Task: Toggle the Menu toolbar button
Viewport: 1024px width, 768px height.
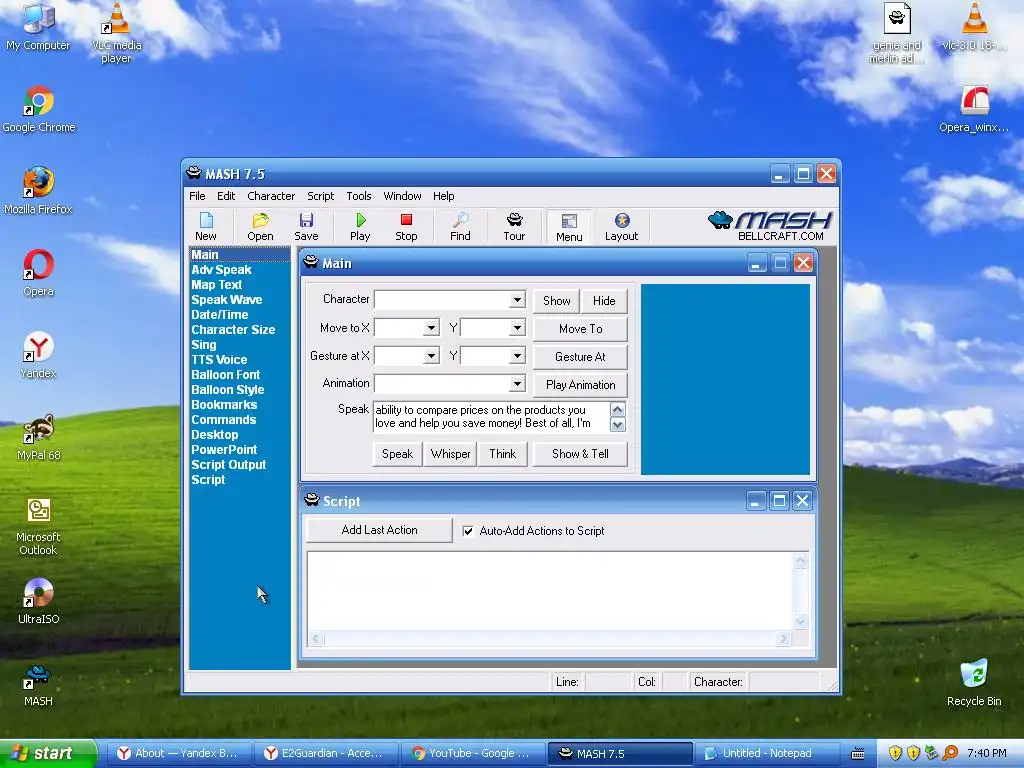Action: click(569, 227)
